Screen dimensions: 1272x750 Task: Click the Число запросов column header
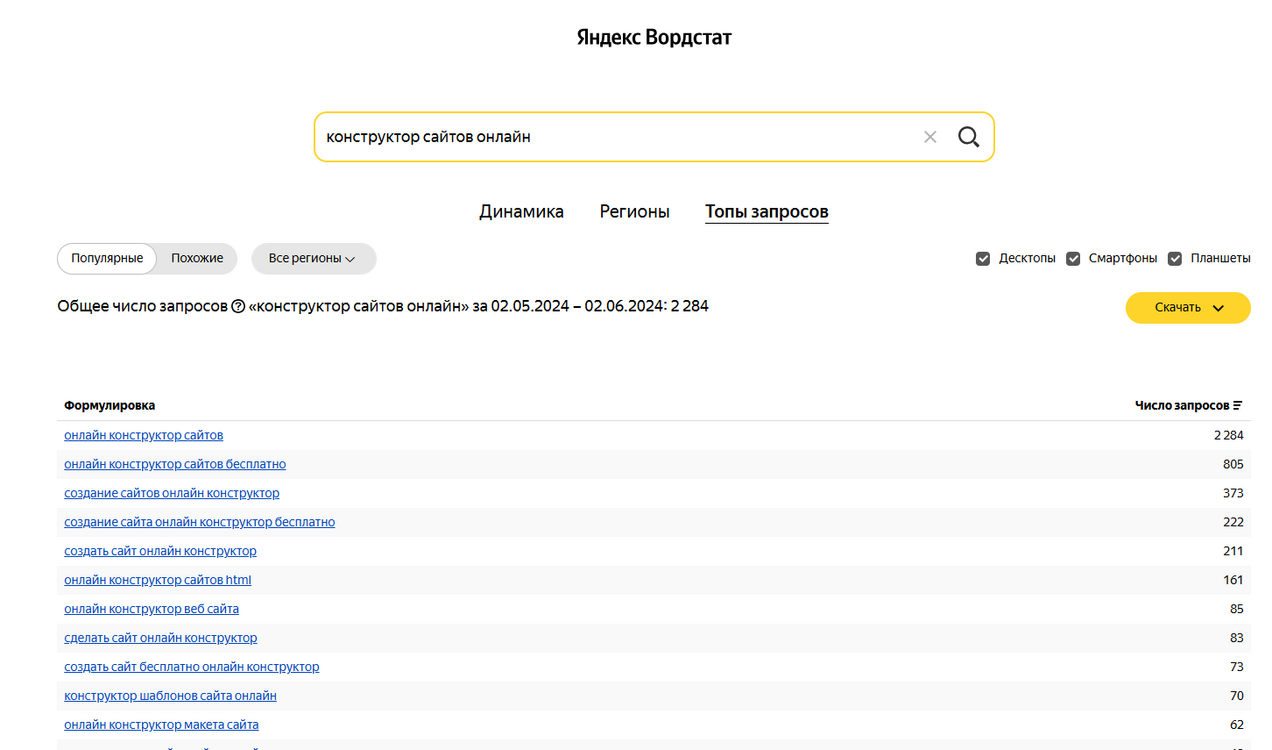(x=1182, y=406)
